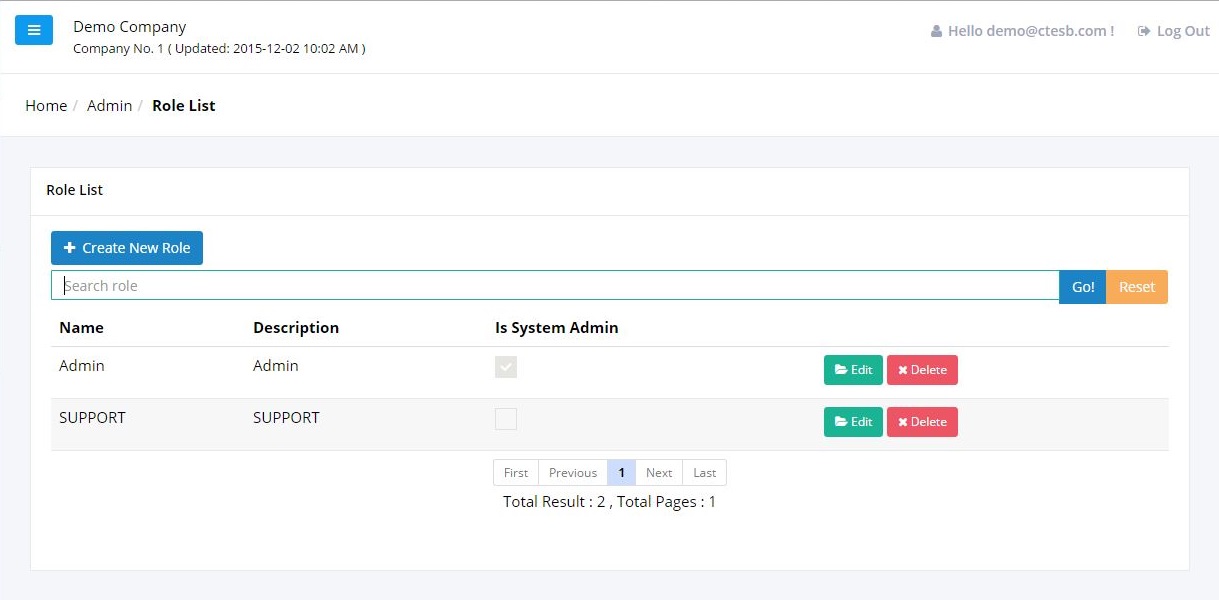Go to Next page
The height and width of the screenshot is (600, 1219).
659,473
